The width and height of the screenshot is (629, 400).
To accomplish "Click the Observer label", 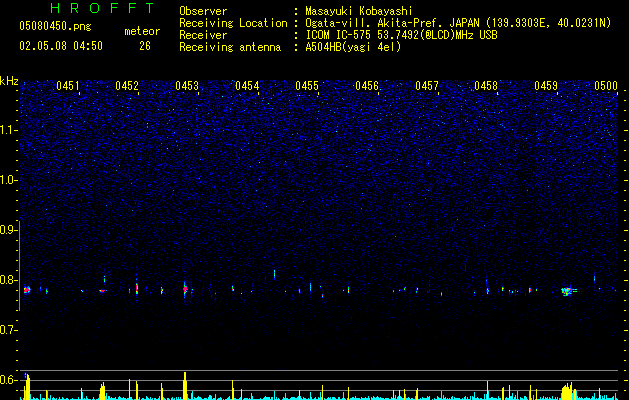I will click(x=203, y=11).
